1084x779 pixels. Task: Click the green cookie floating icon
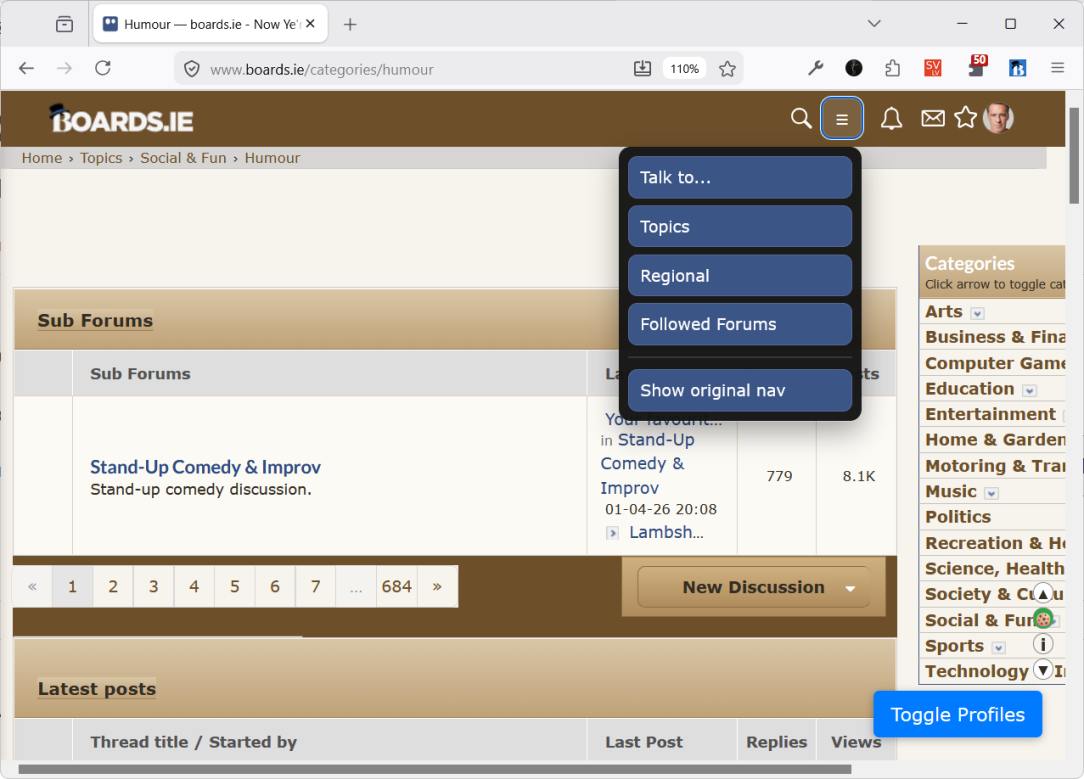1043,619
